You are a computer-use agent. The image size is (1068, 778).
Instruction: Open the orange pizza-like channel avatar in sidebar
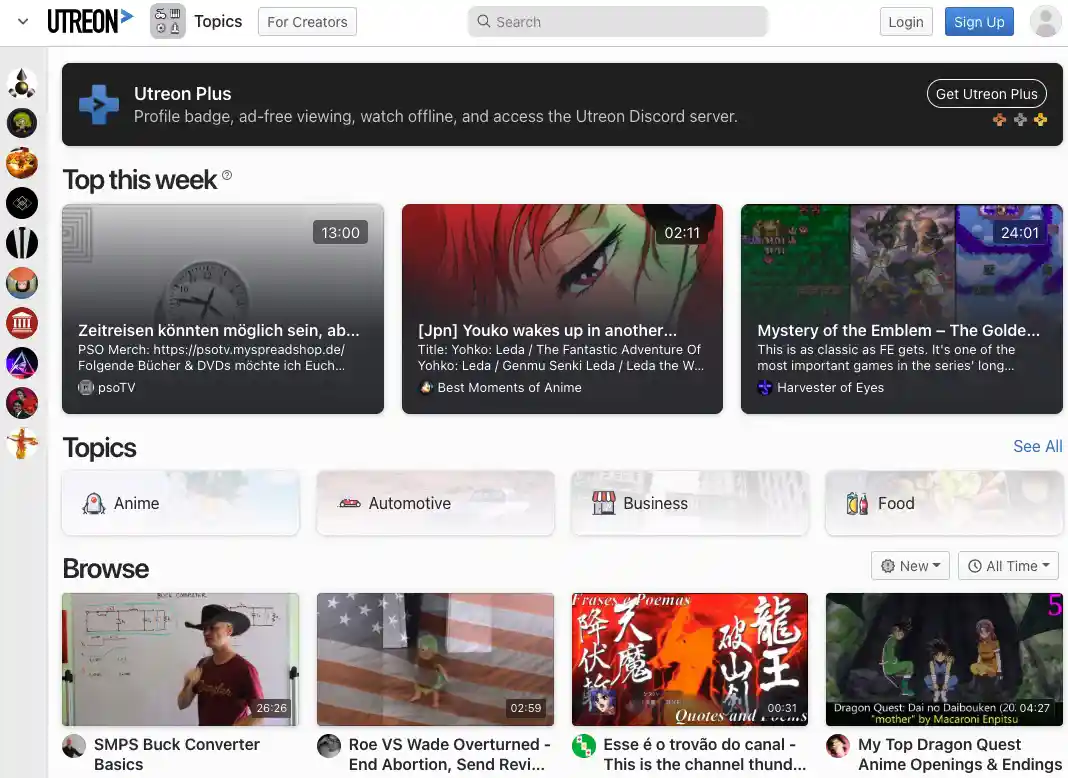pos(22,164)
